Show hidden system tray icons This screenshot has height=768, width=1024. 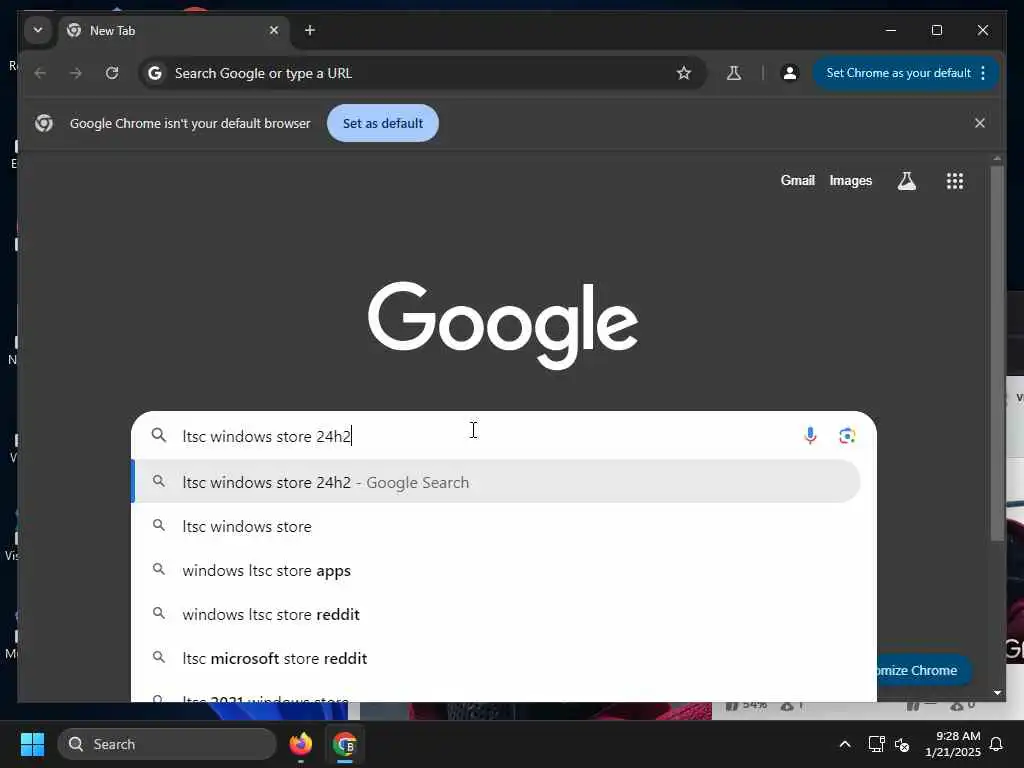pos(844,744)
